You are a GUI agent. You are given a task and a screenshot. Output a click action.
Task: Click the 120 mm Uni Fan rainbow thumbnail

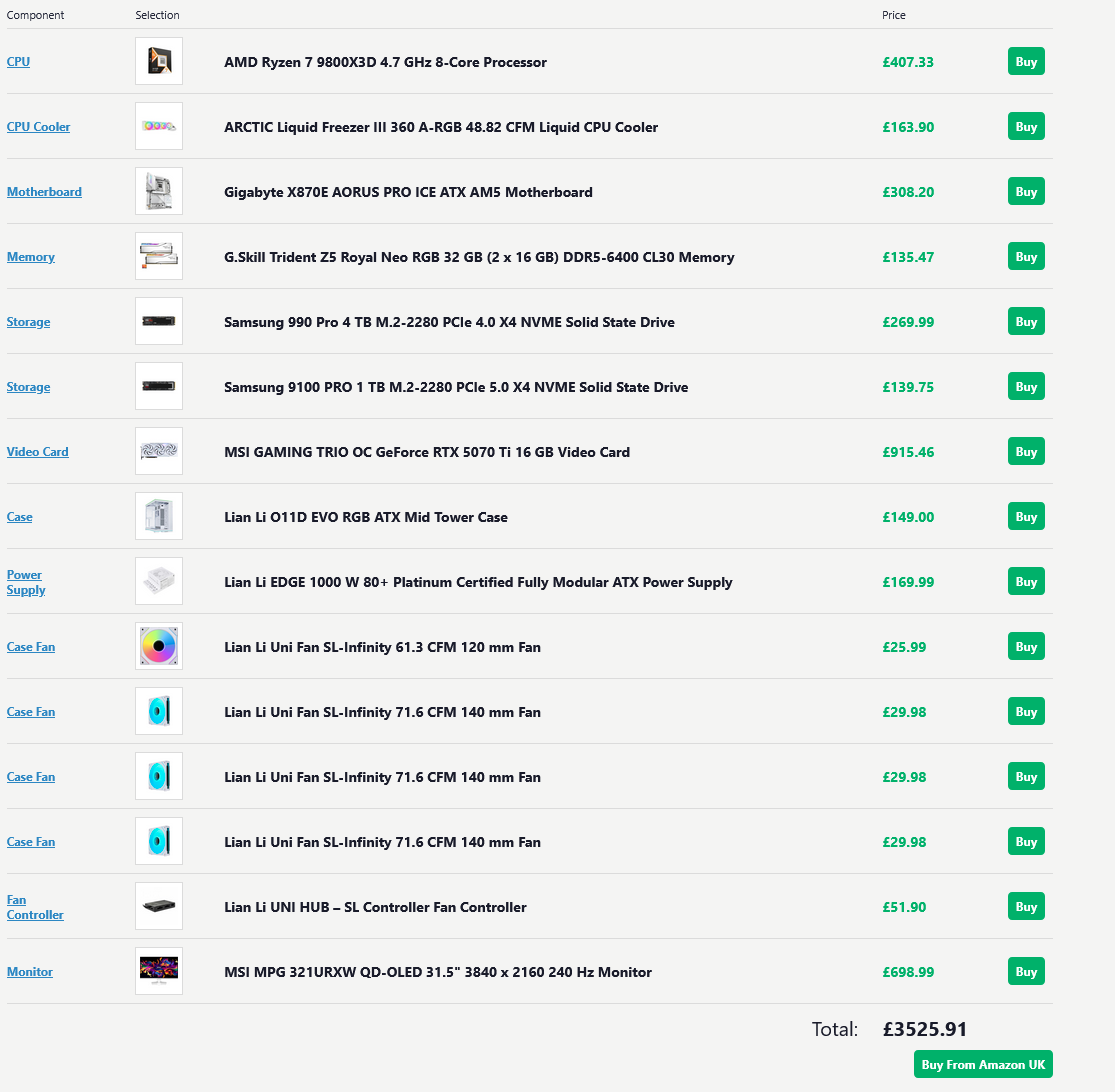[159, 646]
